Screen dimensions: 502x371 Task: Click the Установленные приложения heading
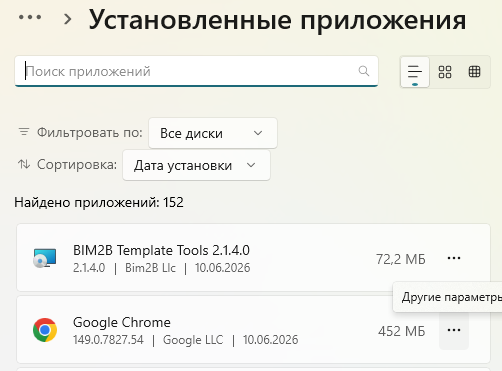[x=277, y=20]
